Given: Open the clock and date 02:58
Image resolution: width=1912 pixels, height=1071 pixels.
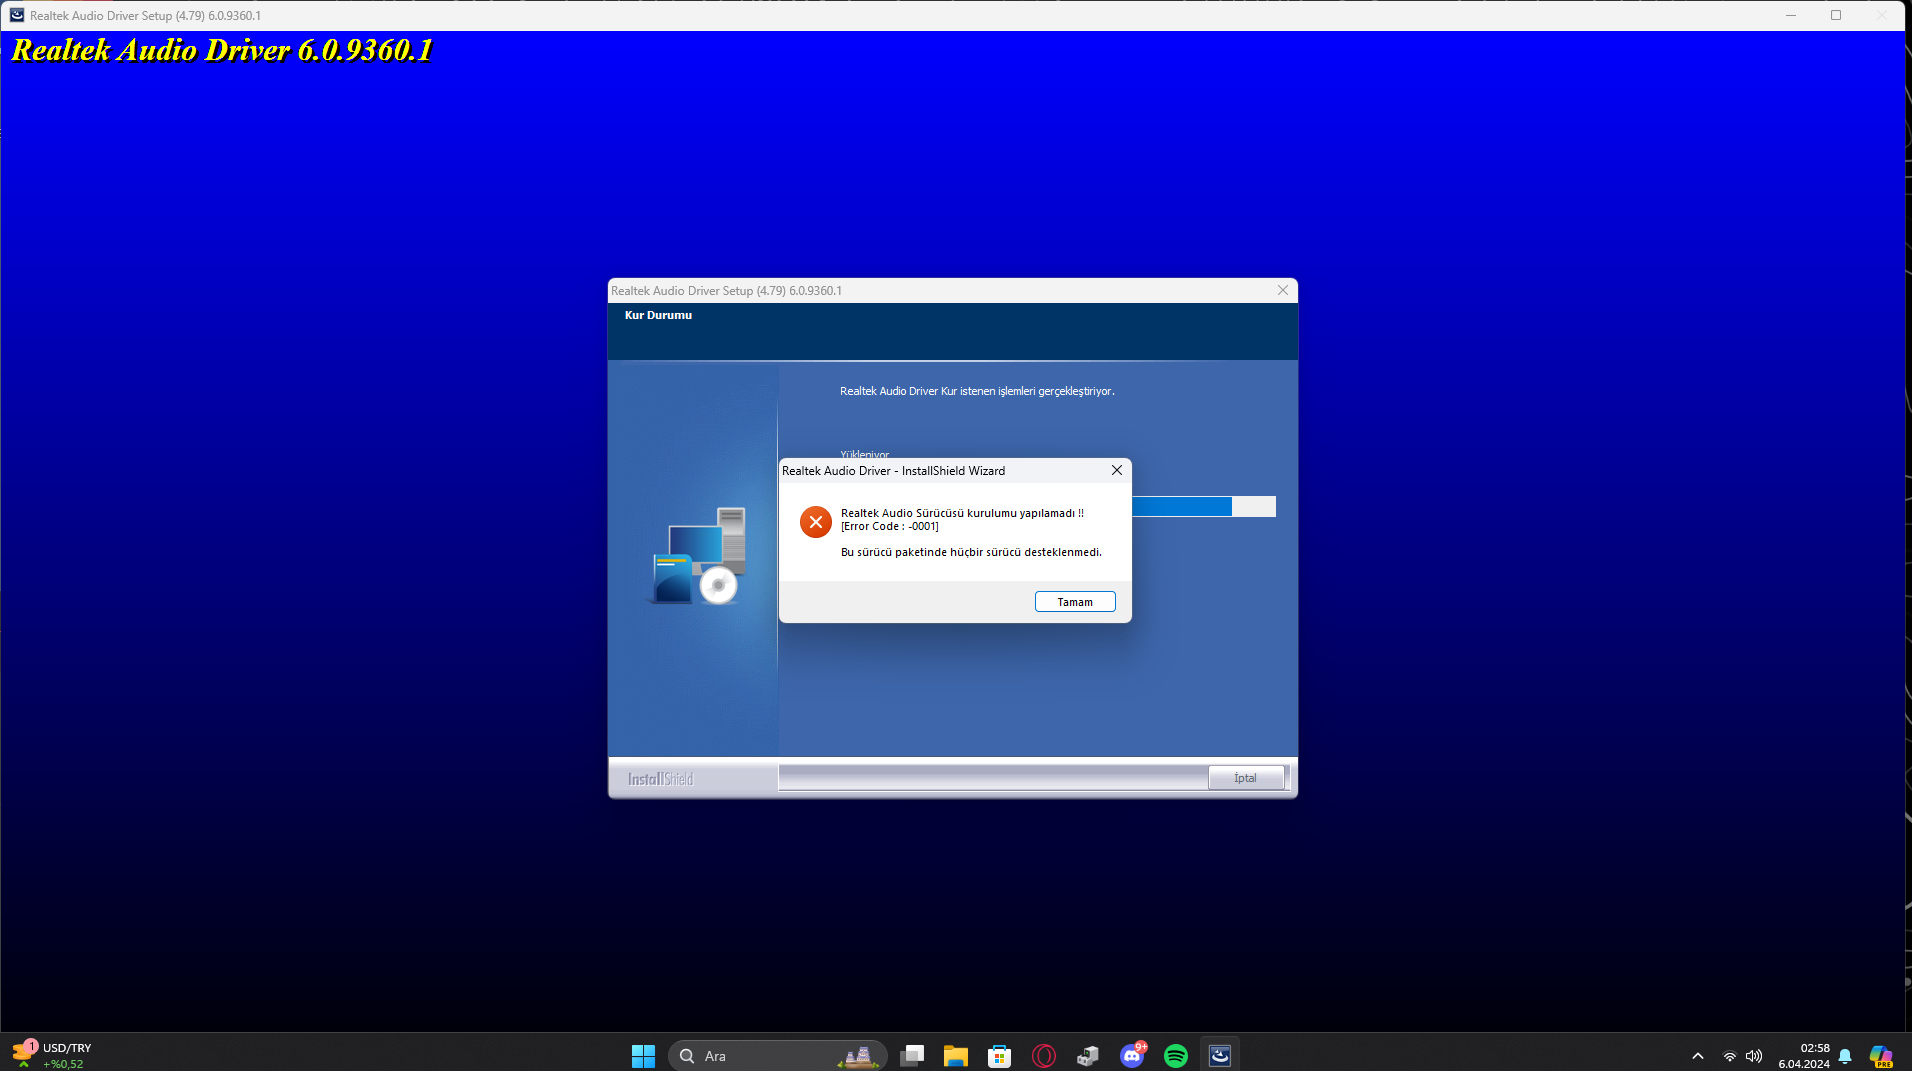Looking at the screenshot, I should [1804, 1056].
